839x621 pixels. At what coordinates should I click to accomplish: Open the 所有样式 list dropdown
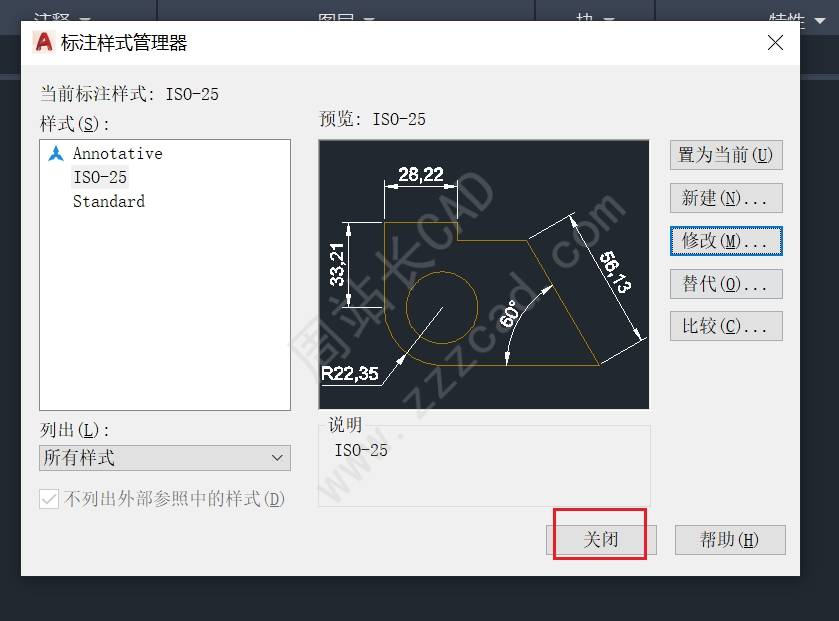(165, 458)
